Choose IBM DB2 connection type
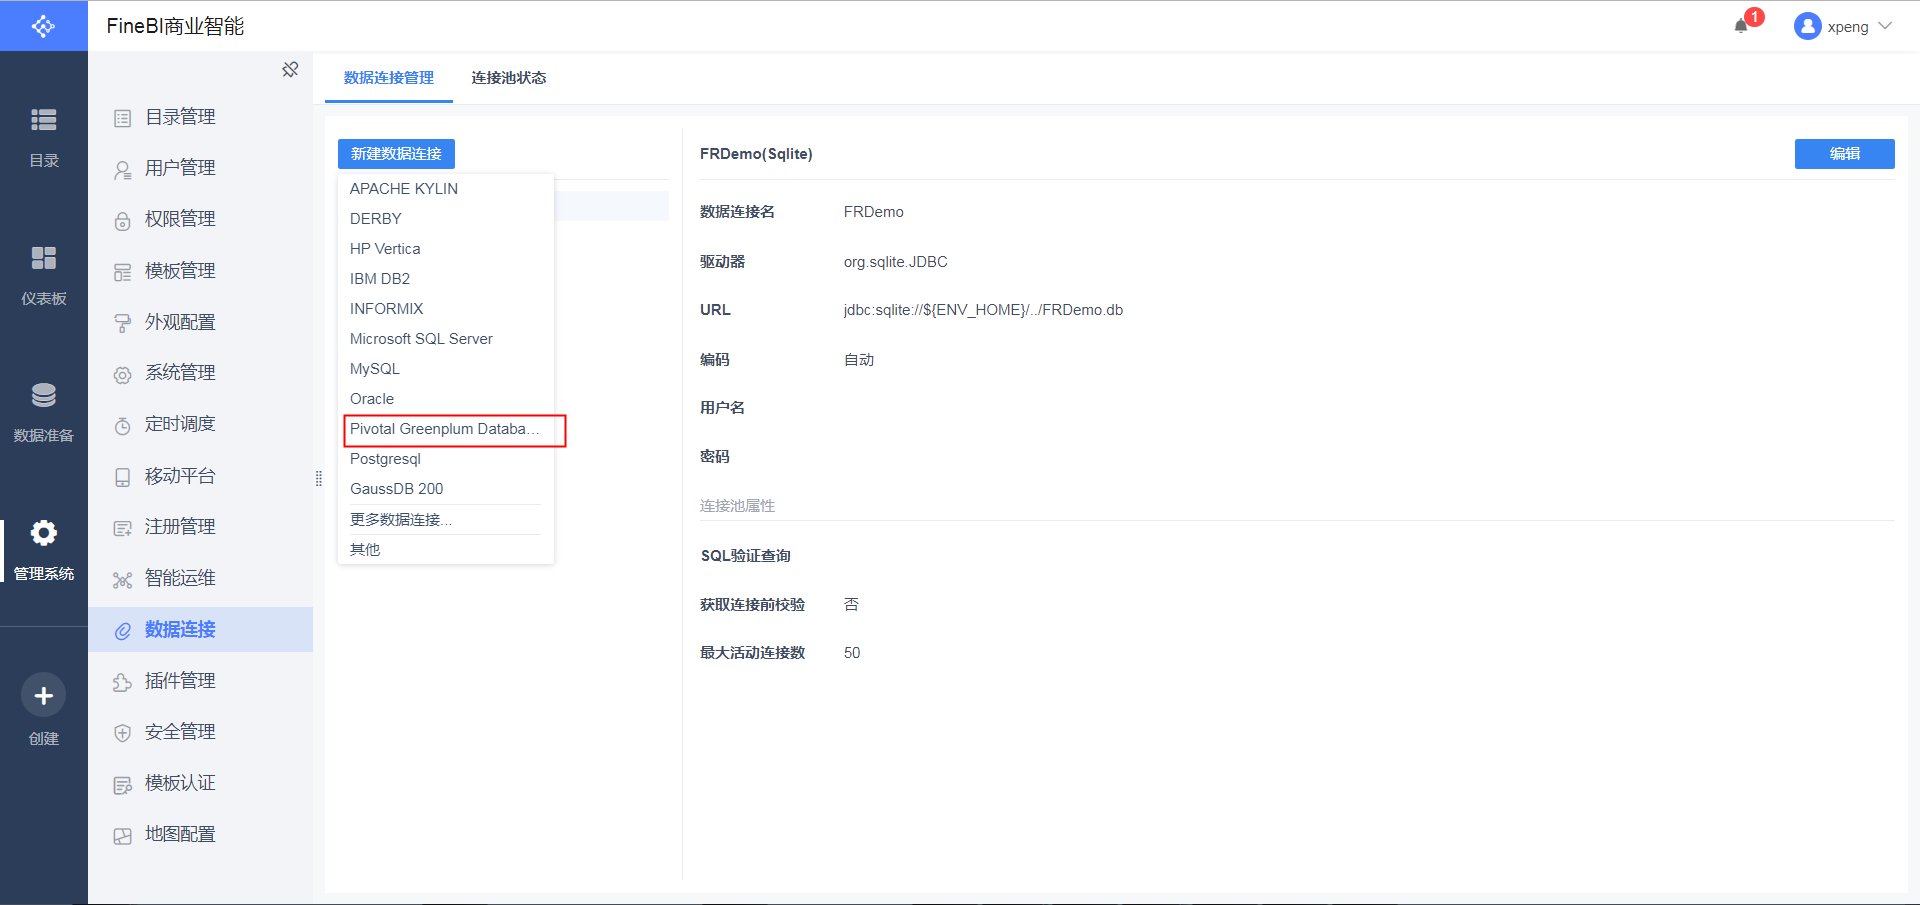 click(446, 279)
